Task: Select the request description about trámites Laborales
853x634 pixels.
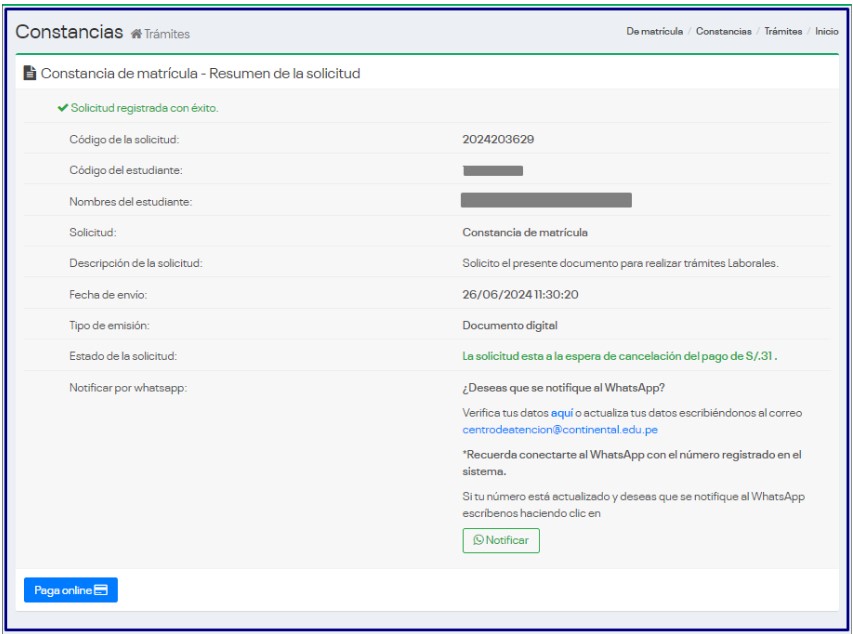Action: click(x=619, y=263)
